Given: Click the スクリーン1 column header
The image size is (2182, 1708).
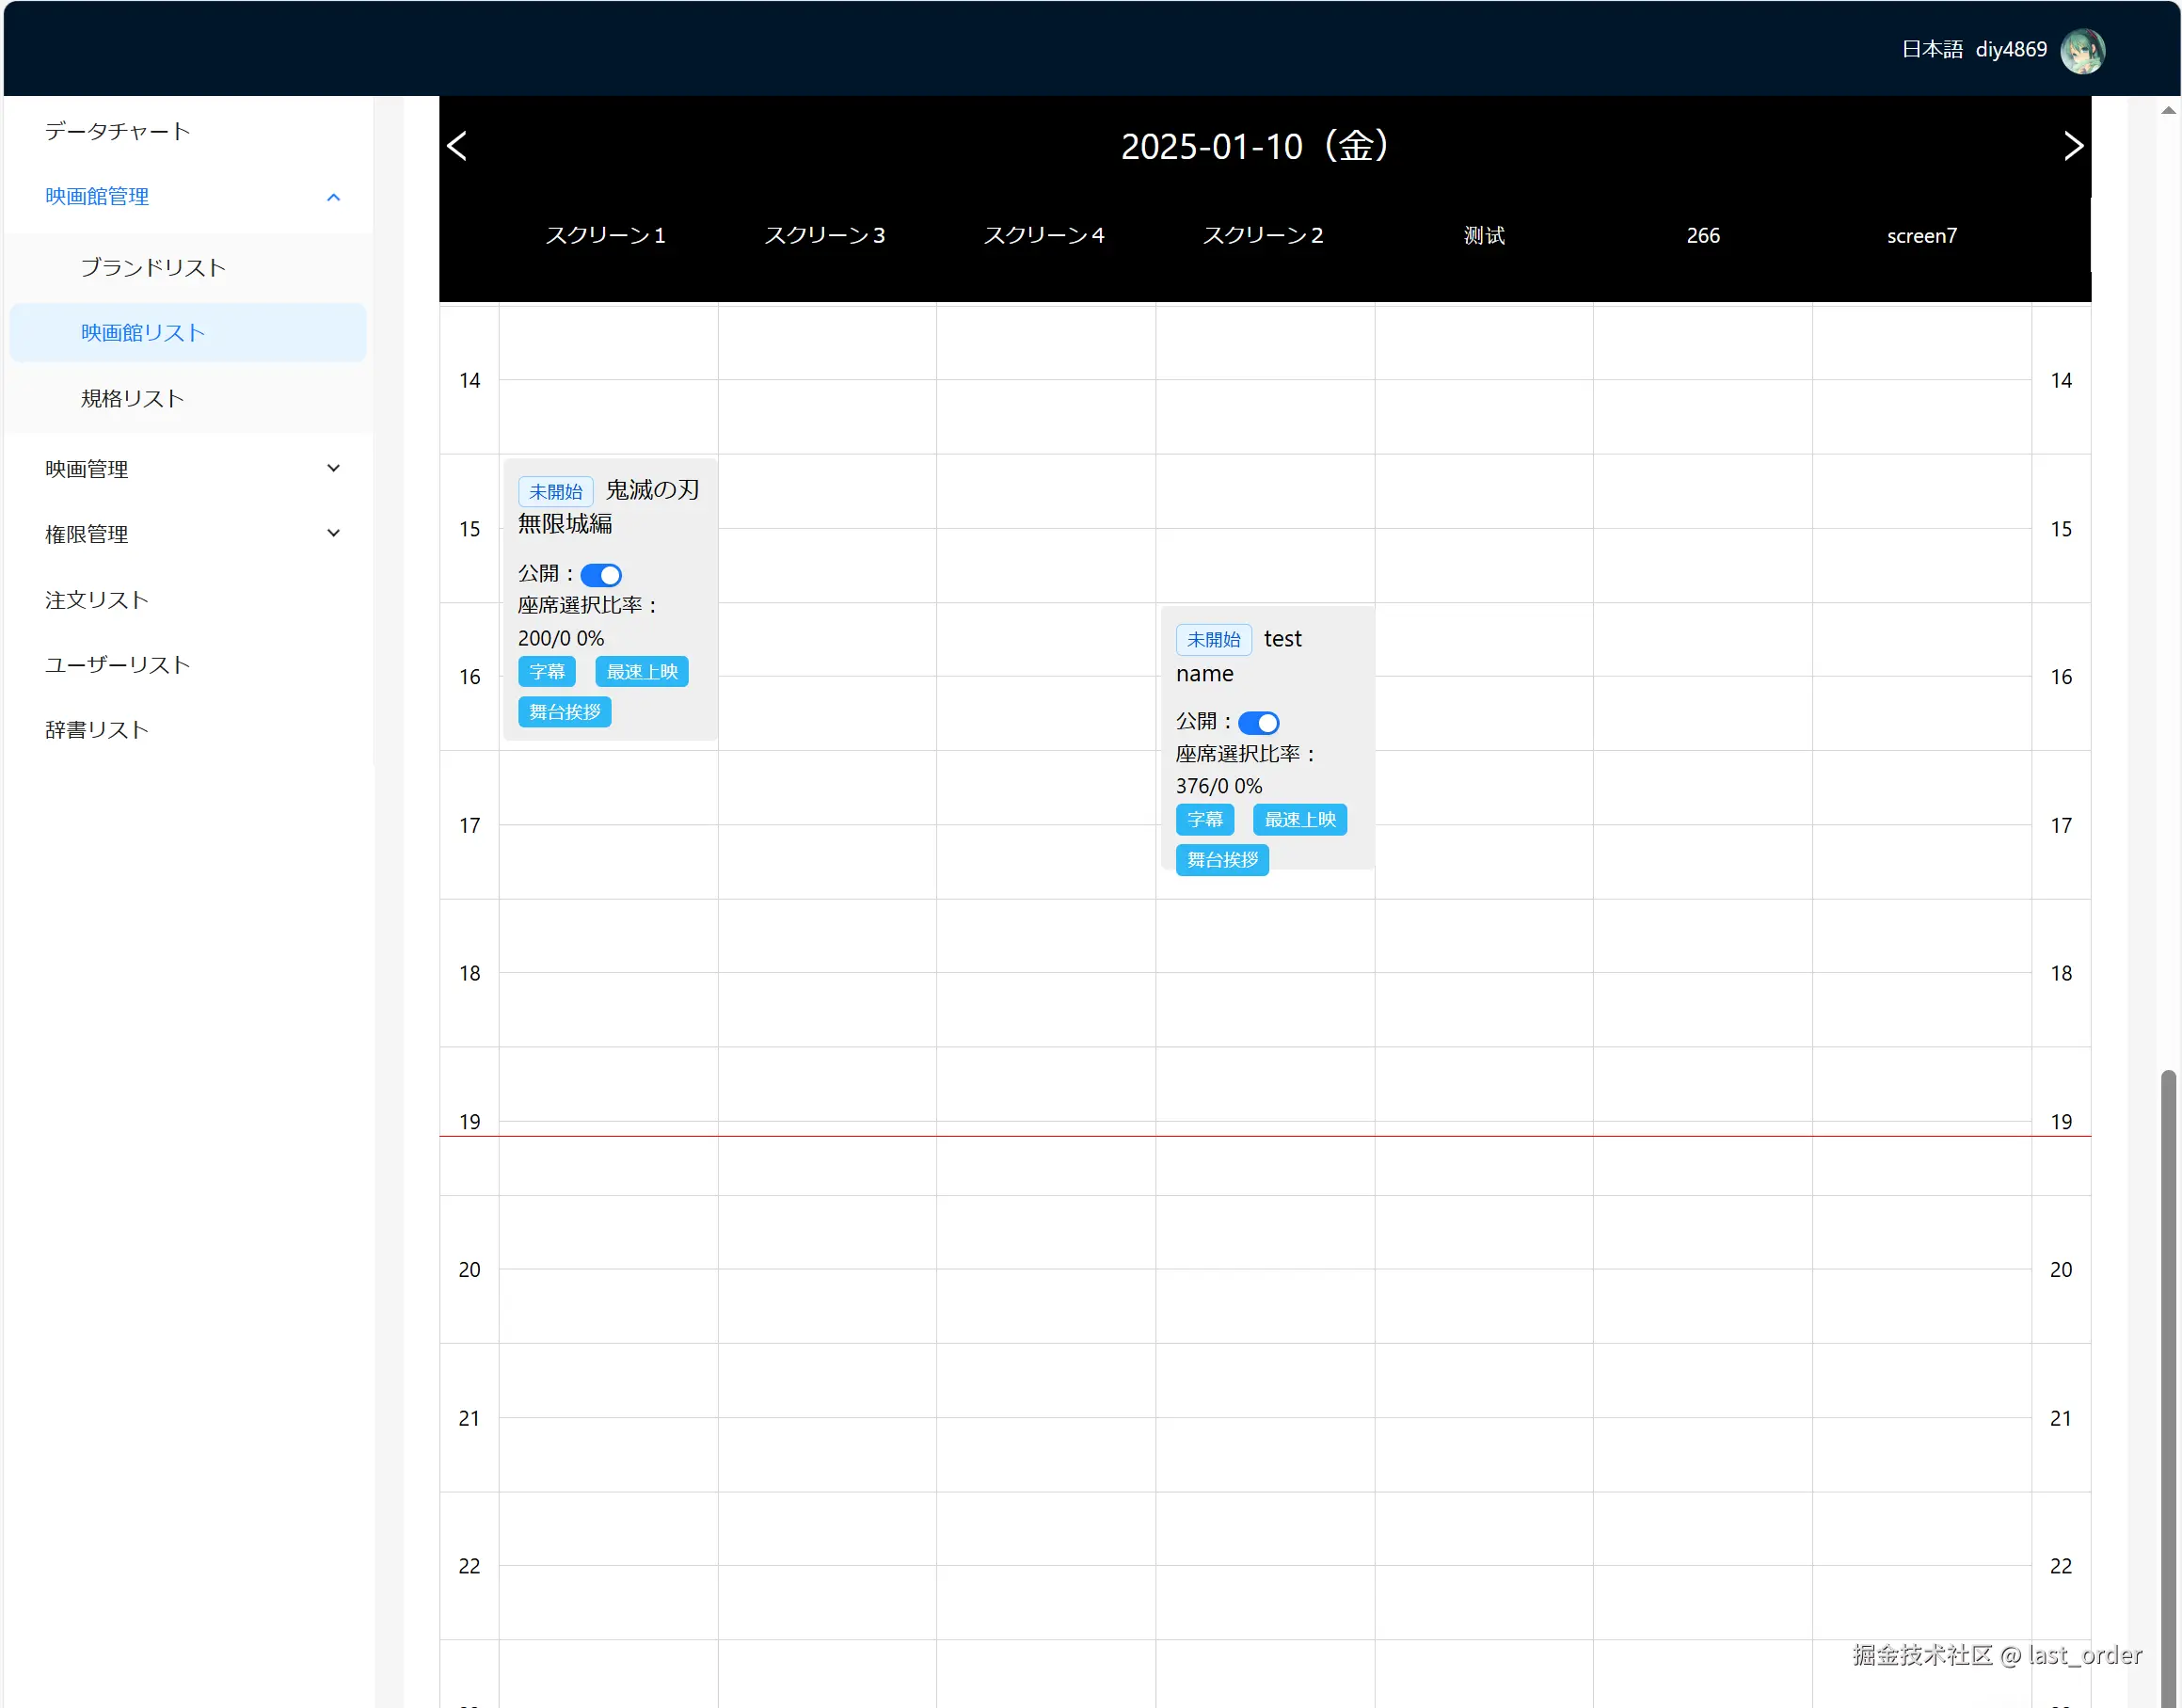Looking at the screenshot, I should coord(605,235).
